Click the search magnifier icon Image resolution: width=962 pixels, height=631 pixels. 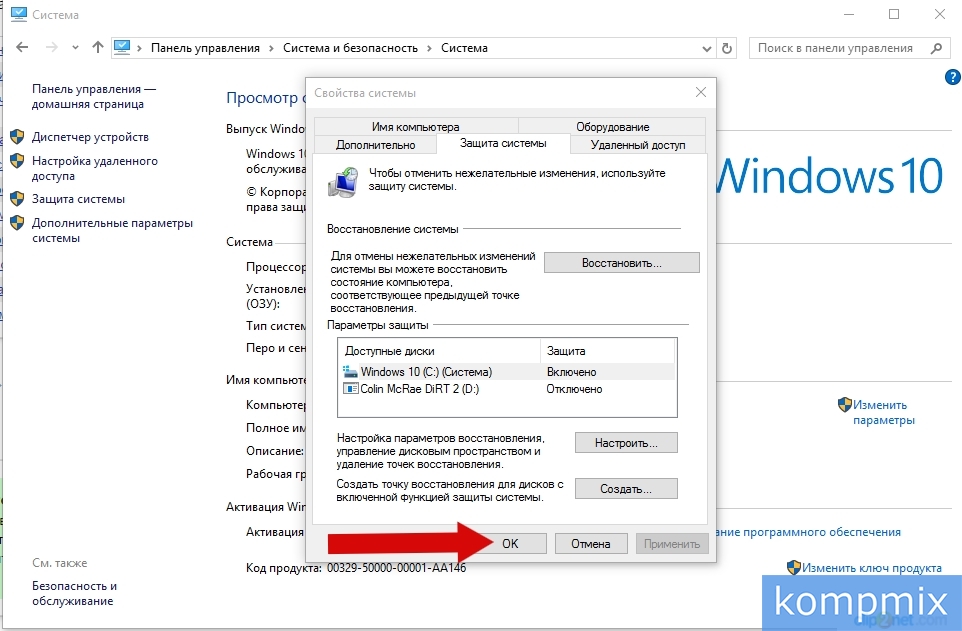[x=936, y=48]
